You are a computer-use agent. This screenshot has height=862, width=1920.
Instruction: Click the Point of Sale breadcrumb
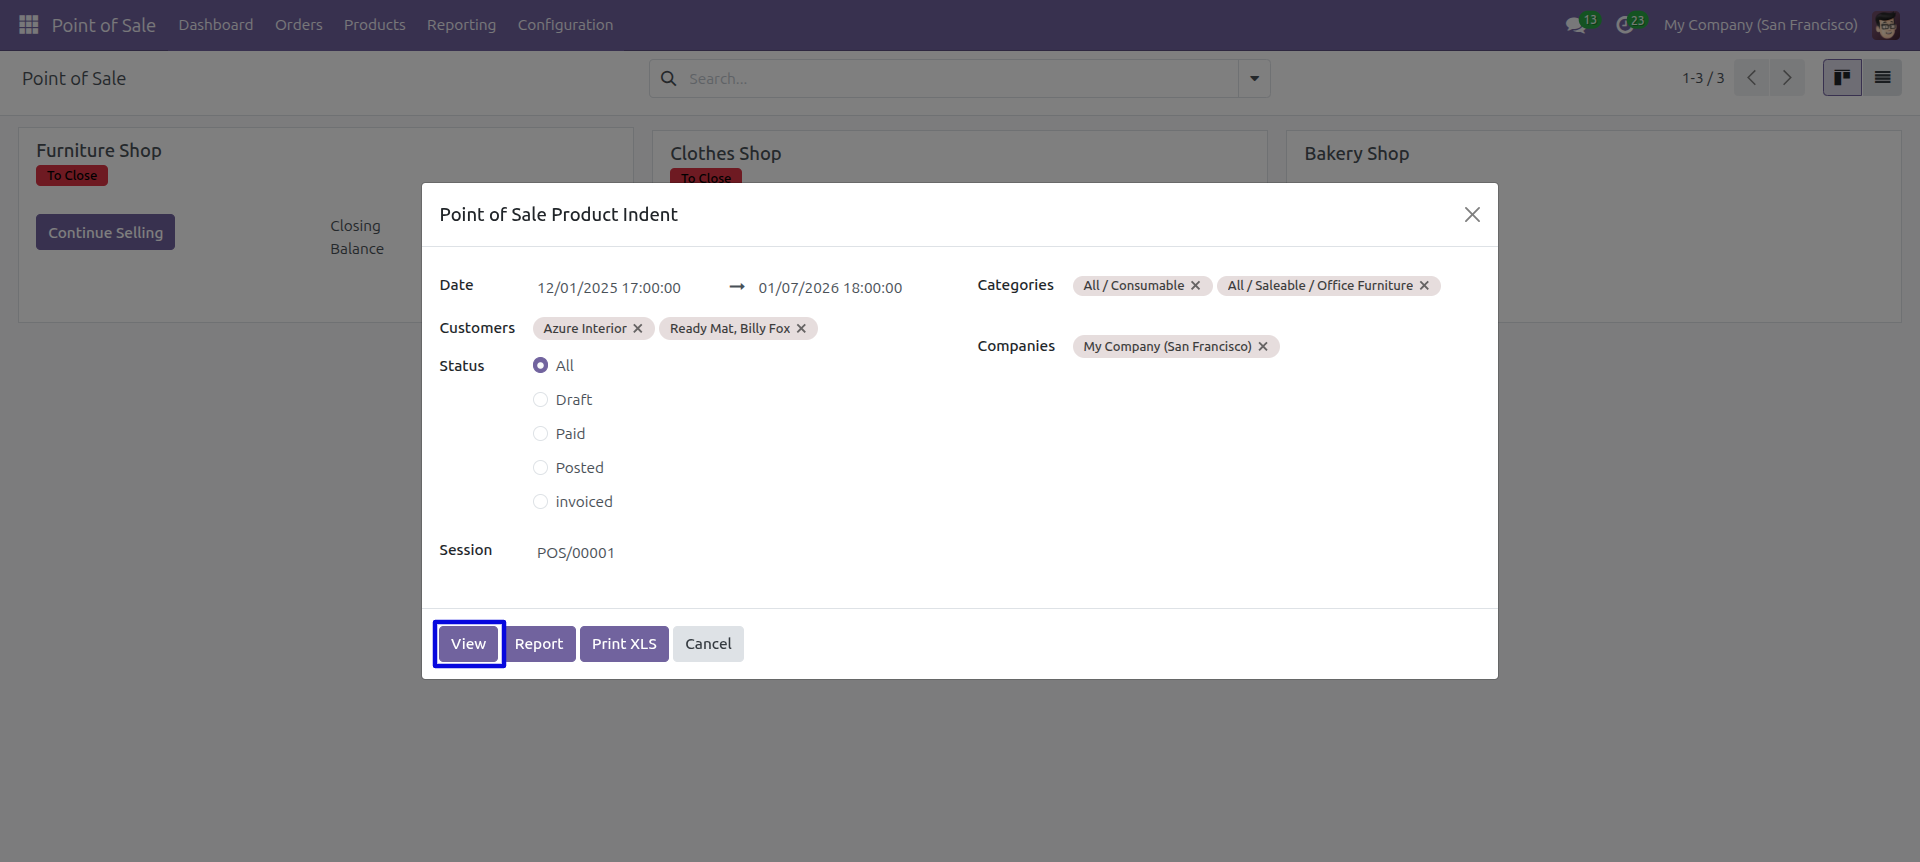74,78
